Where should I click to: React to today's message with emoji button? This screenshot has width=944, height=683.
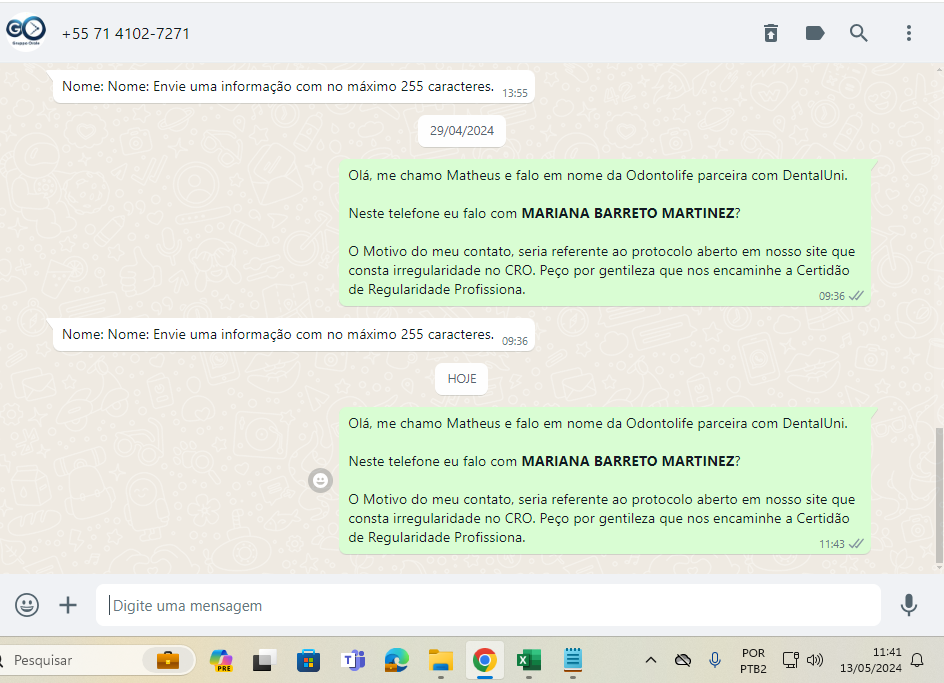tap(320, 480)
